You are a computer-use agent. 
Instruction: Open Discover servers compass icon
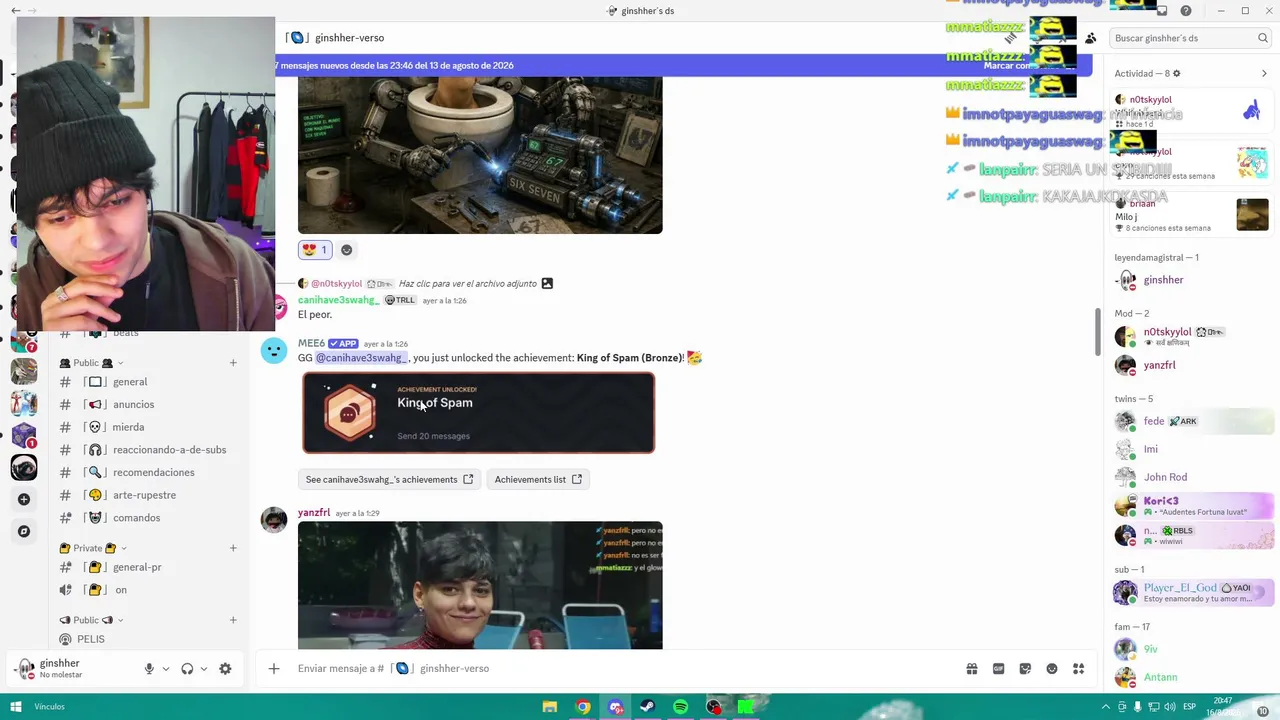pos(24,531)
